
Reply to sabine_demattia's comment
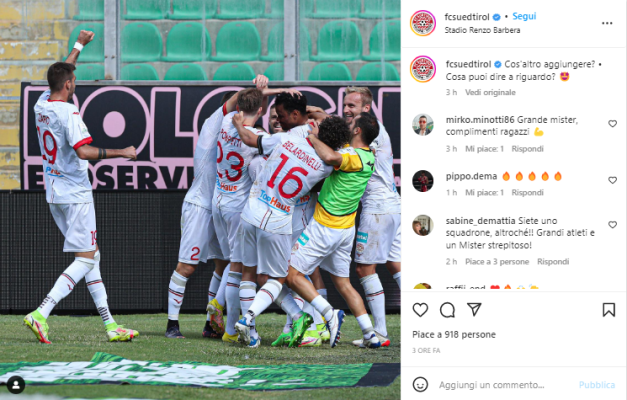pyautogui.click(x=553, y=262)
